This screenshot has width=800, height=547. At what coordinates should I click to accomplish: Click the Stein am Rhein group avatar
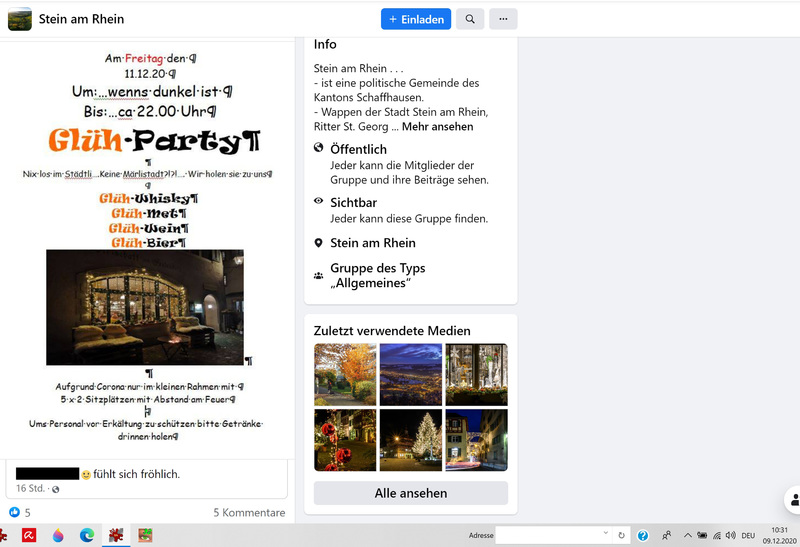coord(20,19)
